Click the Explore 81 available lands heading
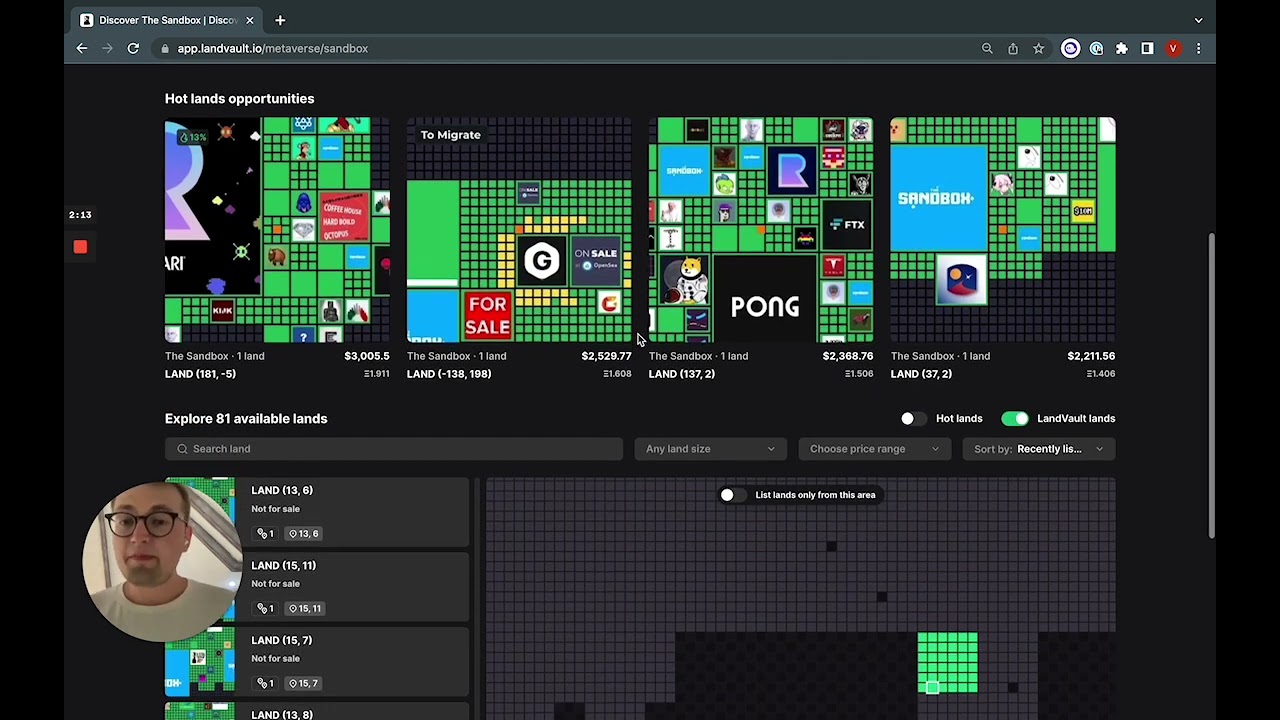 (246, 419)
